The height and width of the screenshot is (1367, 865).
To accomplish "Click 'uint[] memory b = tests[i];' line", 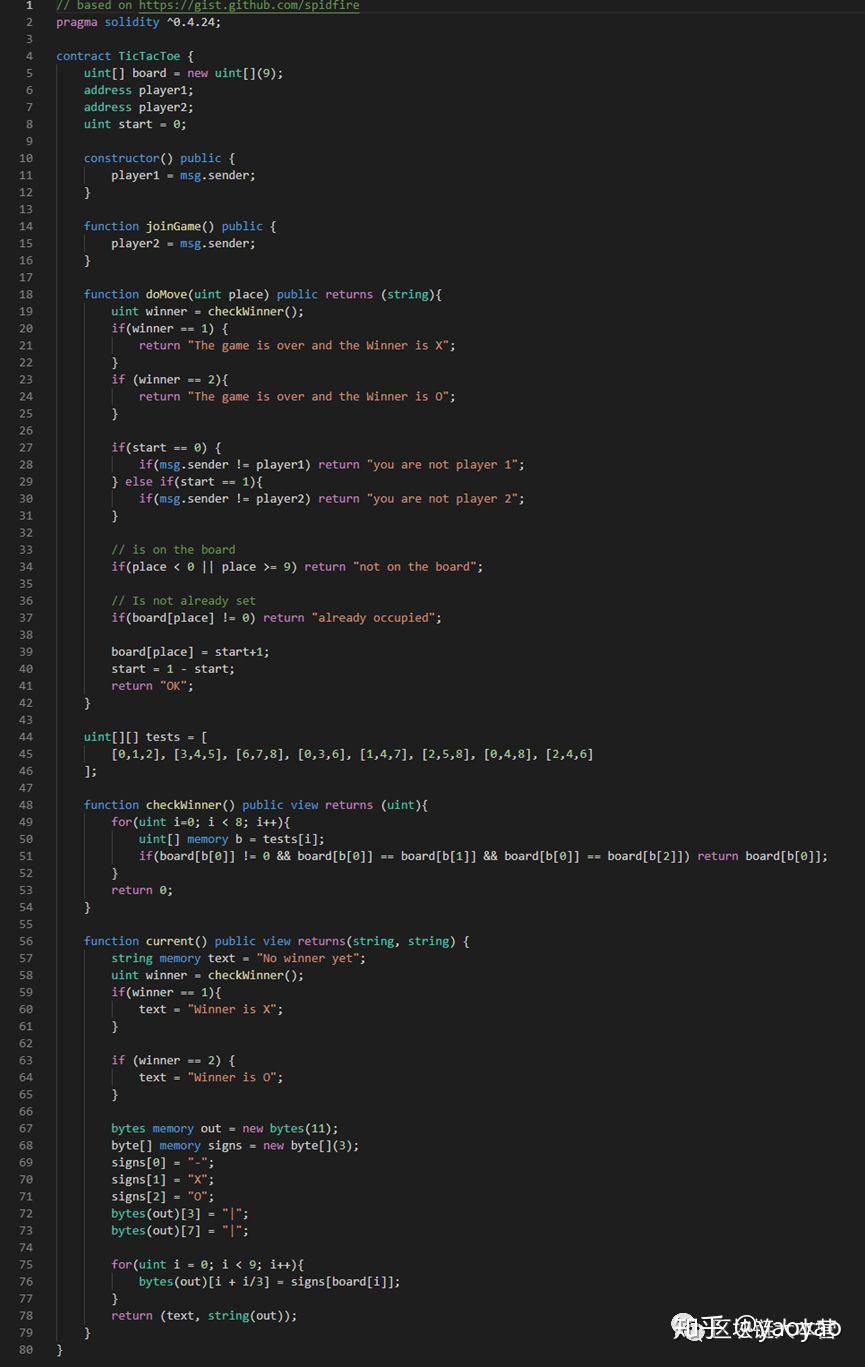I will click(232, 839).
